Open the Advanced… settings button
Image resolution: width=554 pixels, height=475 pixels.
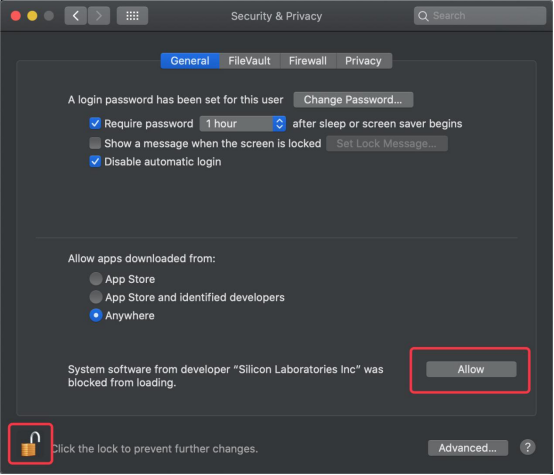click(468, 448)
